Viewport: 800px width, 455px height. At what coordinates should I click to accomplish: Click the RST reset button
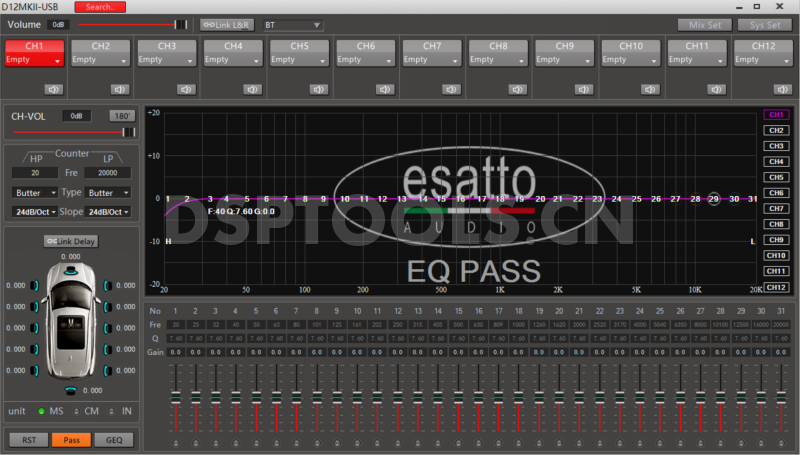(x=29, y=440)
